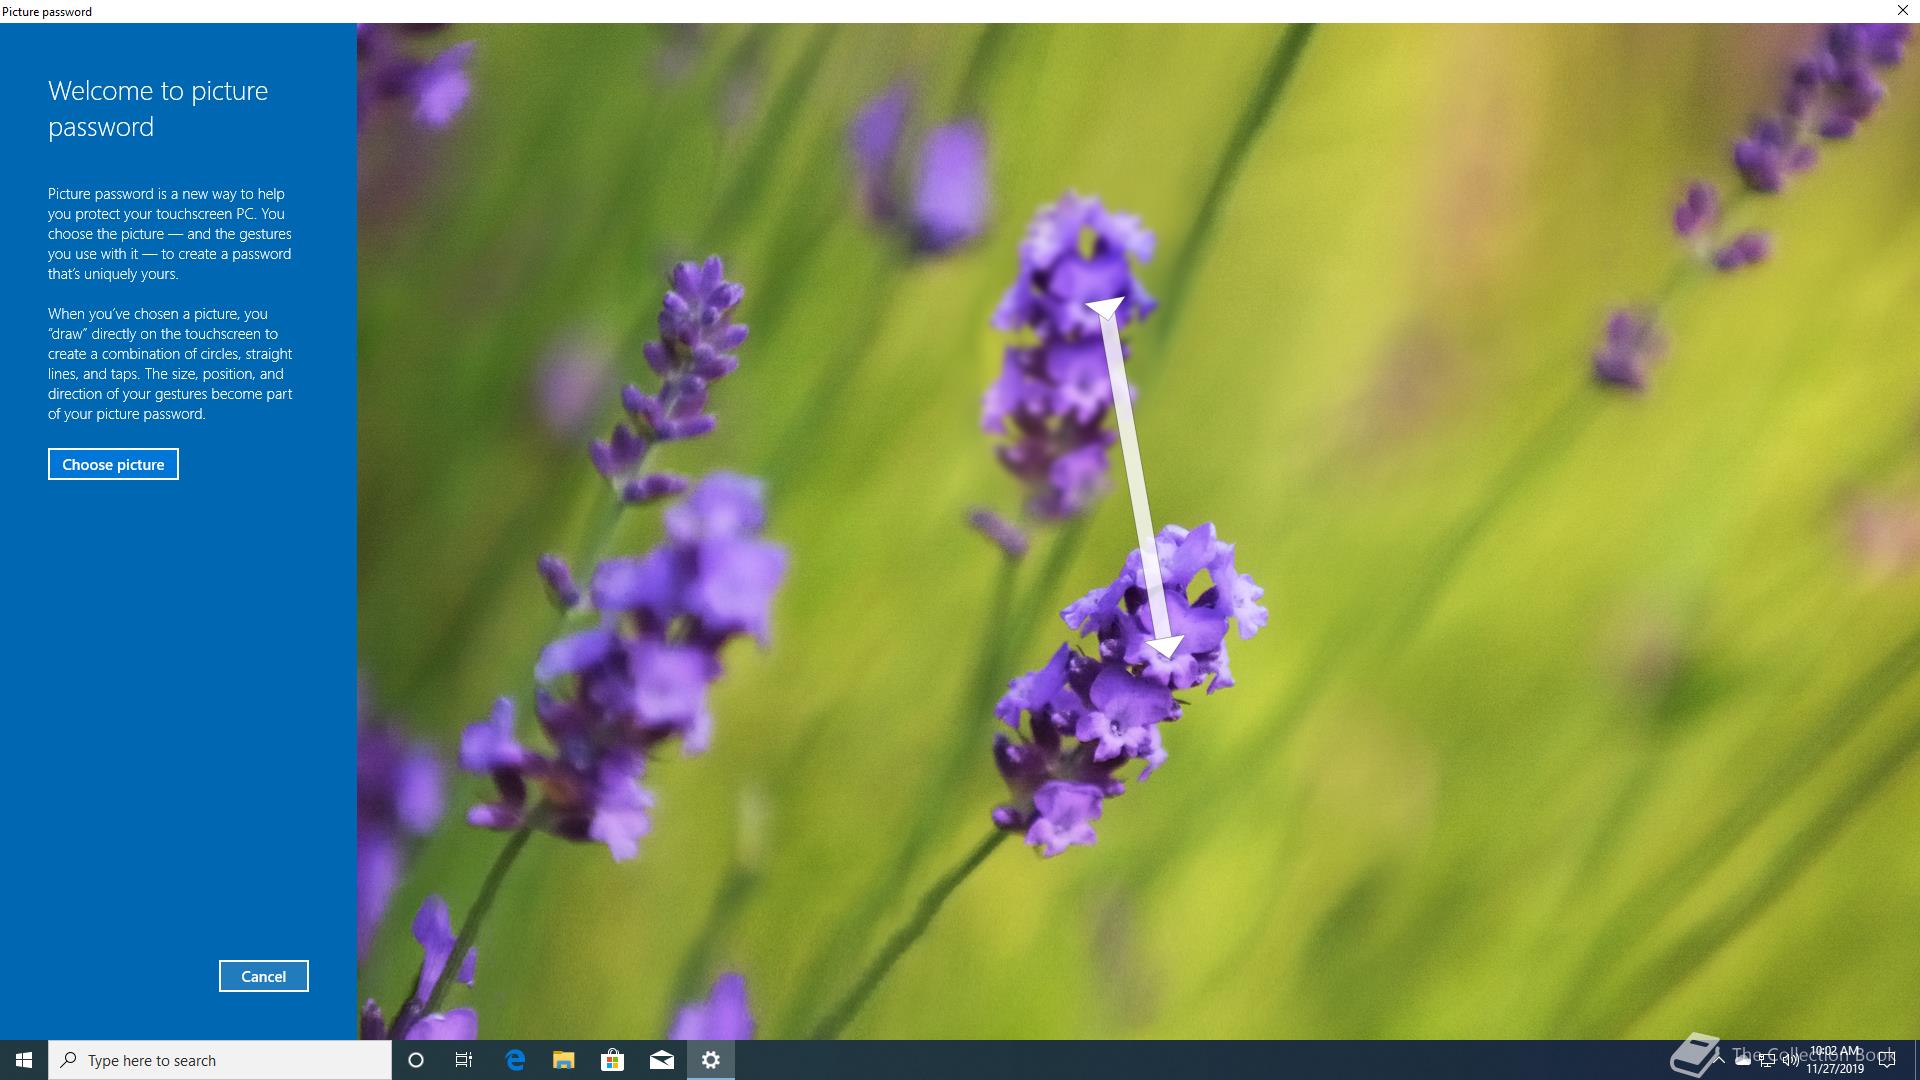Click the OneDrive cloud tray icon

1743,1060
